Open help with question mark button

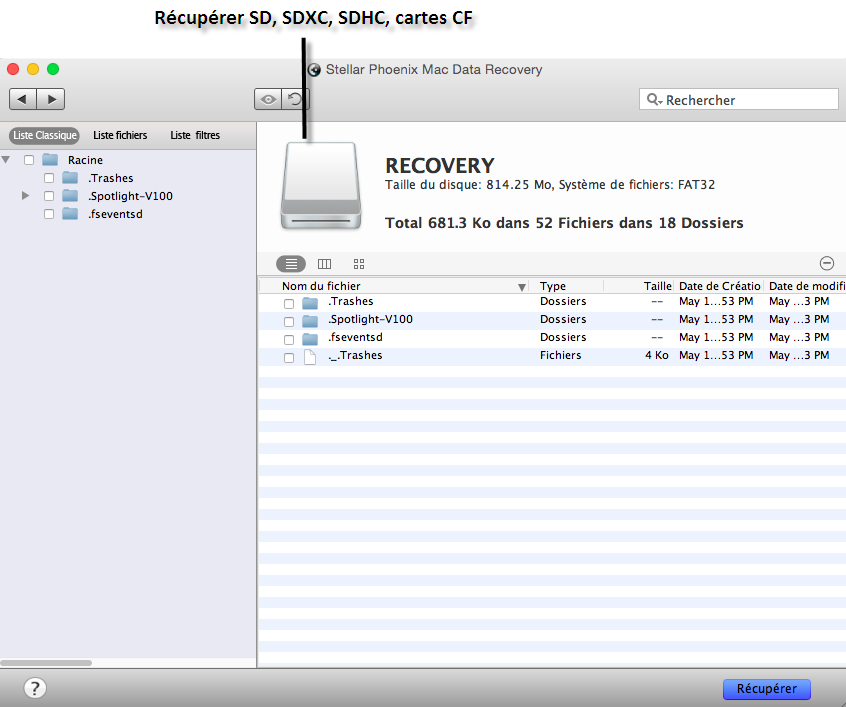pyautogui.click(x=35, y=688)
